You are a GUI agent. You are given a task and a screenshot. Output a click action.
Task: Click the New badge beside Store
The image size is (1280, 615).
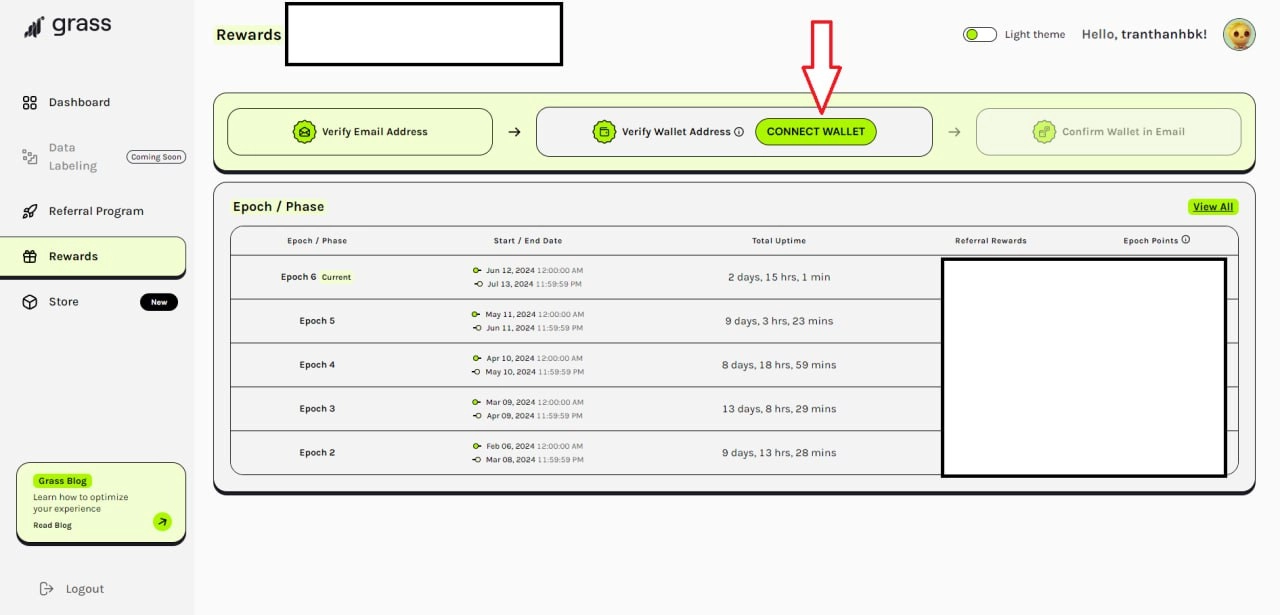(x=158, y=302)
